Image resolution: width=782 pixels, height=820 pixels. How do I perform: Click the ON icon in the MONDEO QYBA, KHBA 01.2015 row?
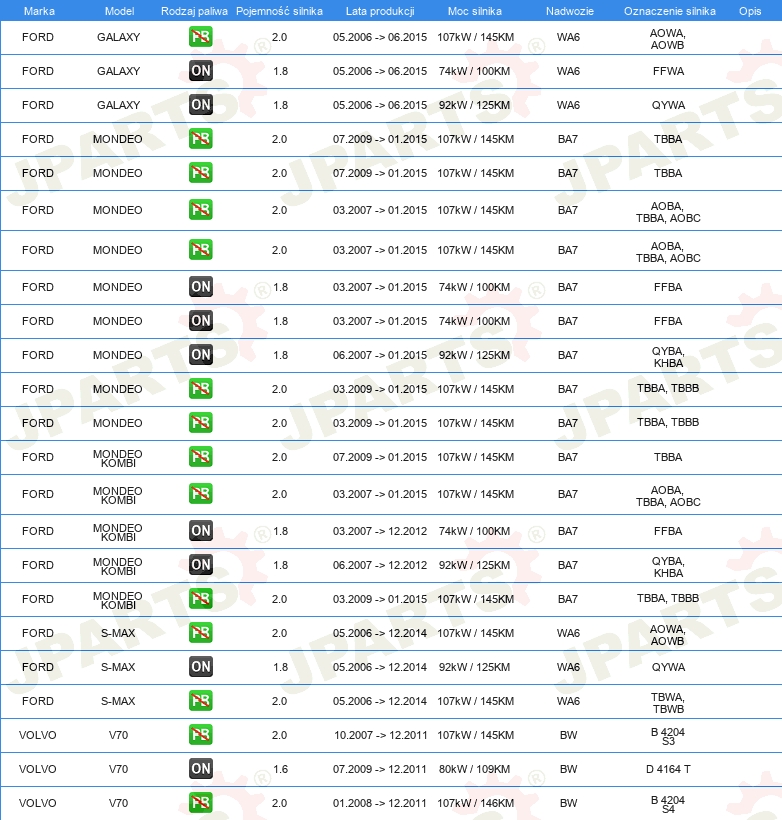coord(201,355)
